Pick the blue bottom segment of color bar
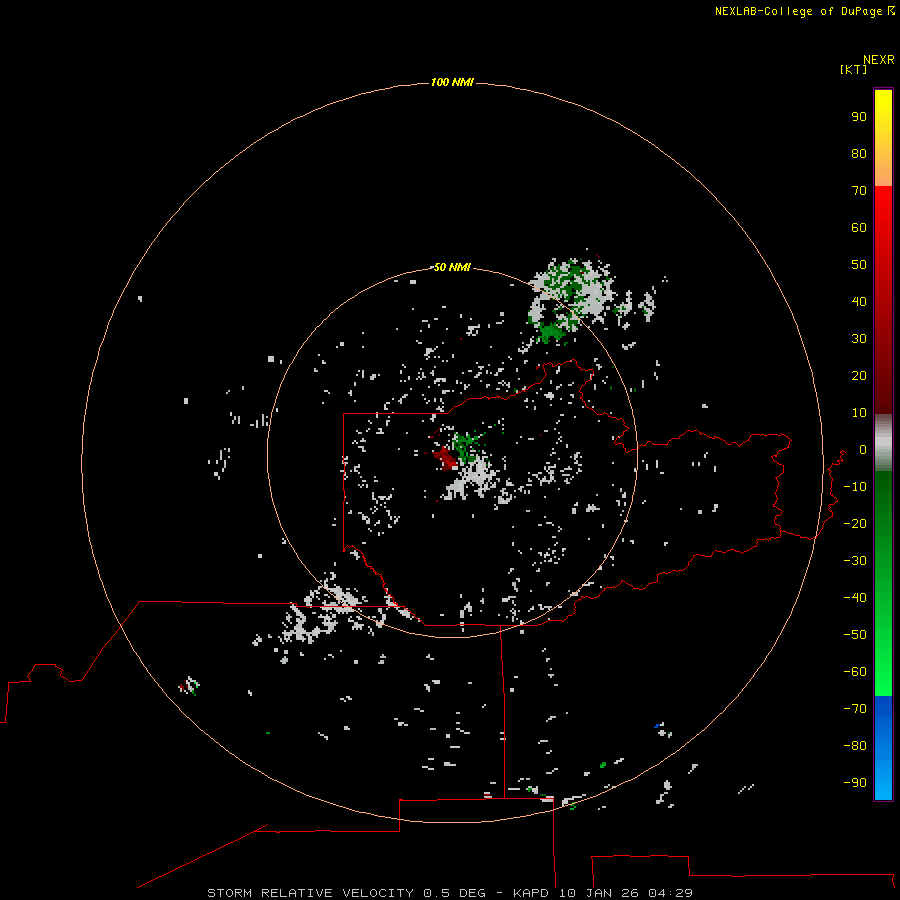Image resolution: width=900 pixels, height=900 pixels. [x=883, y=748]
